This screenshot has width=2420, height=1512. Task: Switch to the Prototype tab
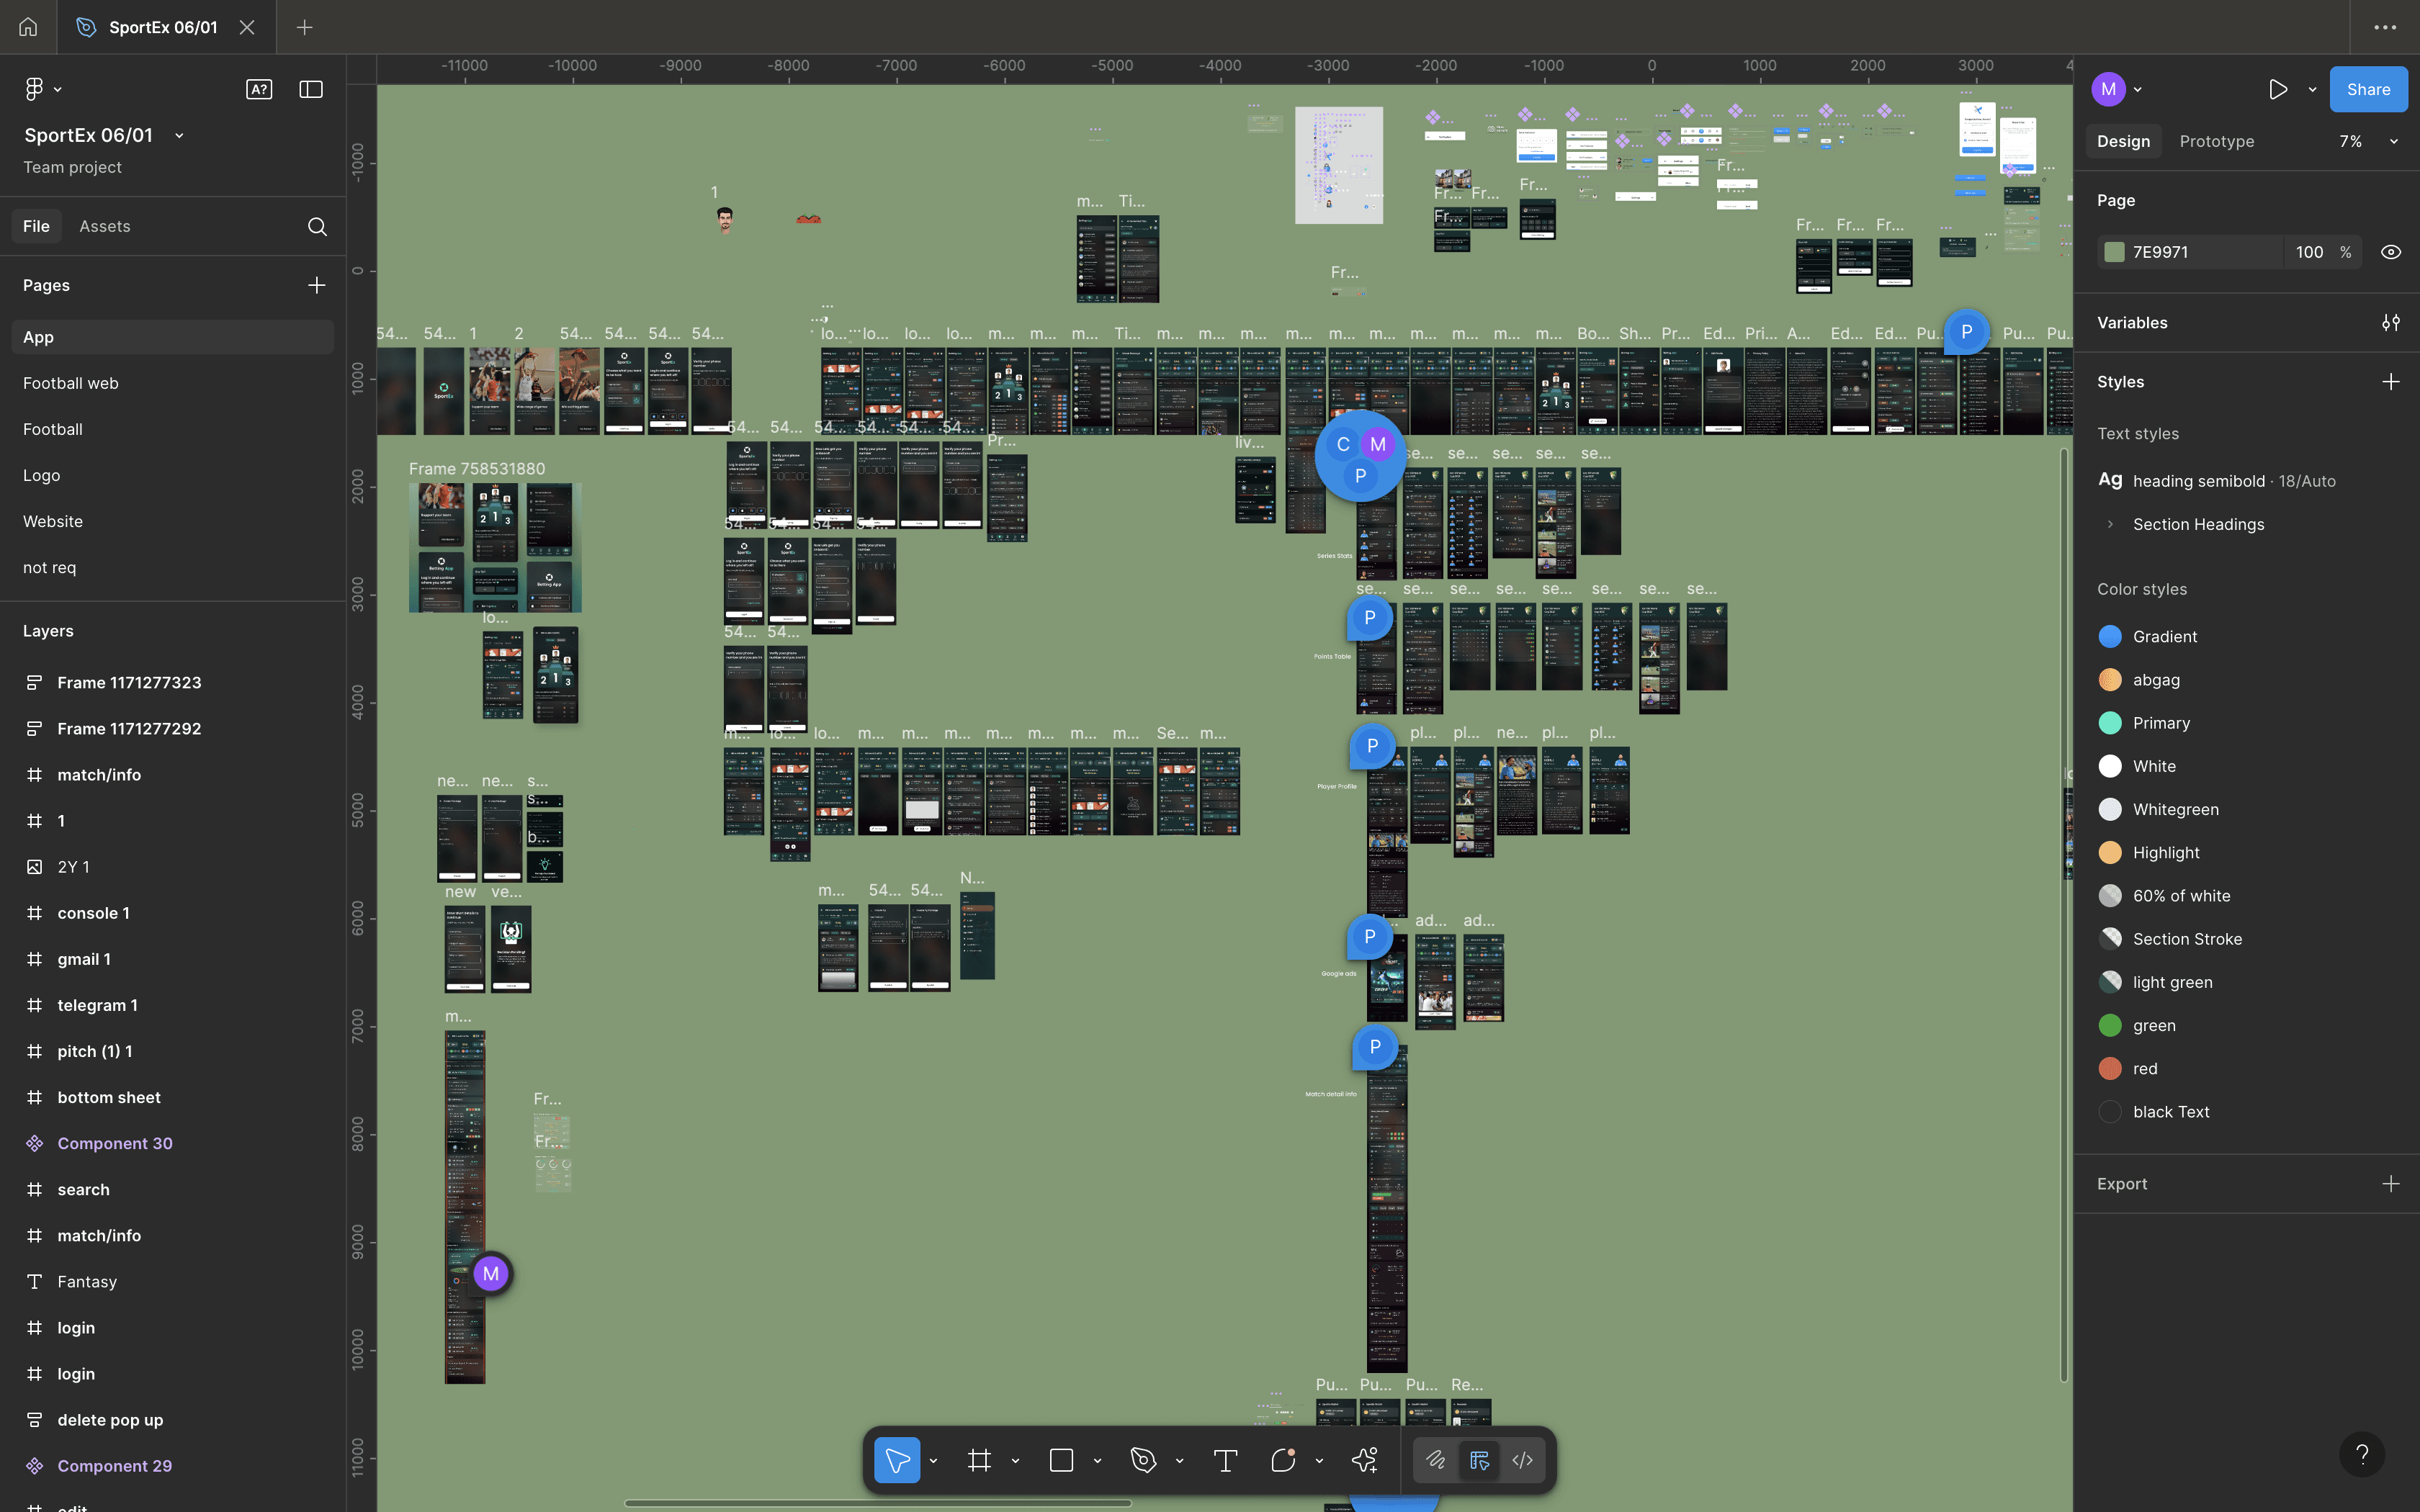click(2216, 142)
